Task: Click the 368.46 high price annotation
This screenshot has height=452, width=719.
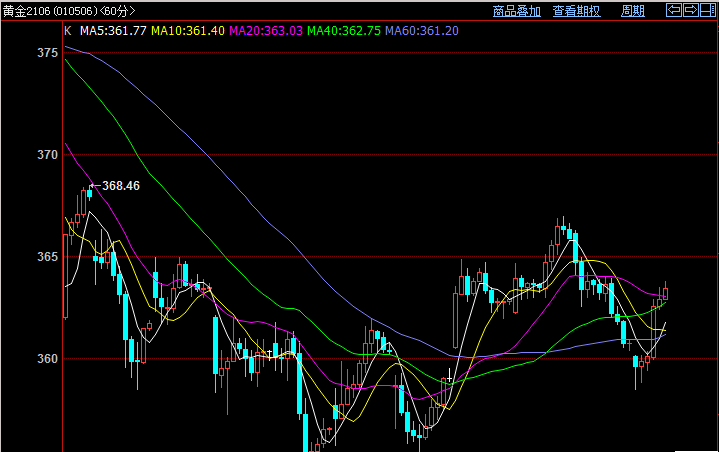Action: (x=121, y=186)
